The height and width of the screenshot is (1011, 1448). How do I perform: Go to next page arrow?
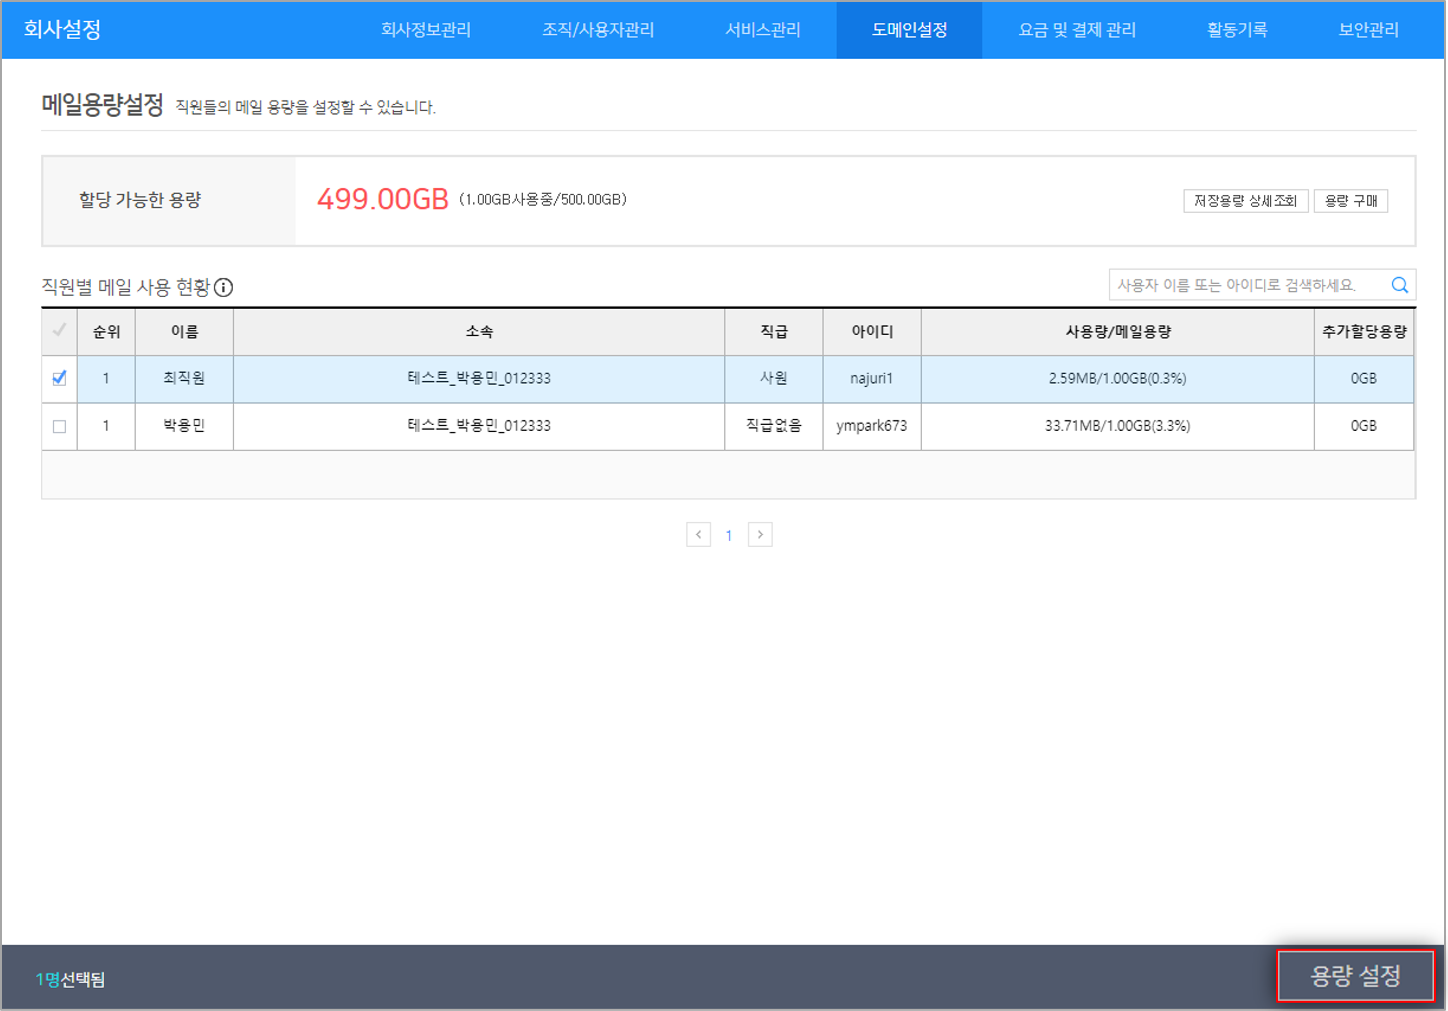(760, 535)
